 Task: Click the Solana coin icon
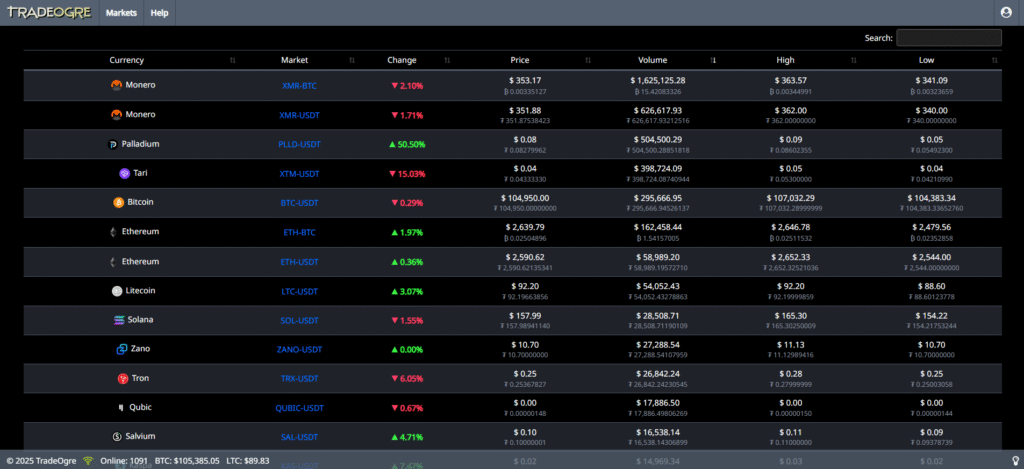119,320
